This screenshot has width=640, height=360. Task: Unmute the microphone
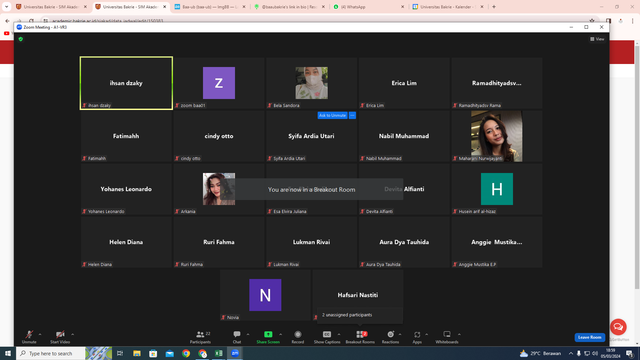pos(29,337)
